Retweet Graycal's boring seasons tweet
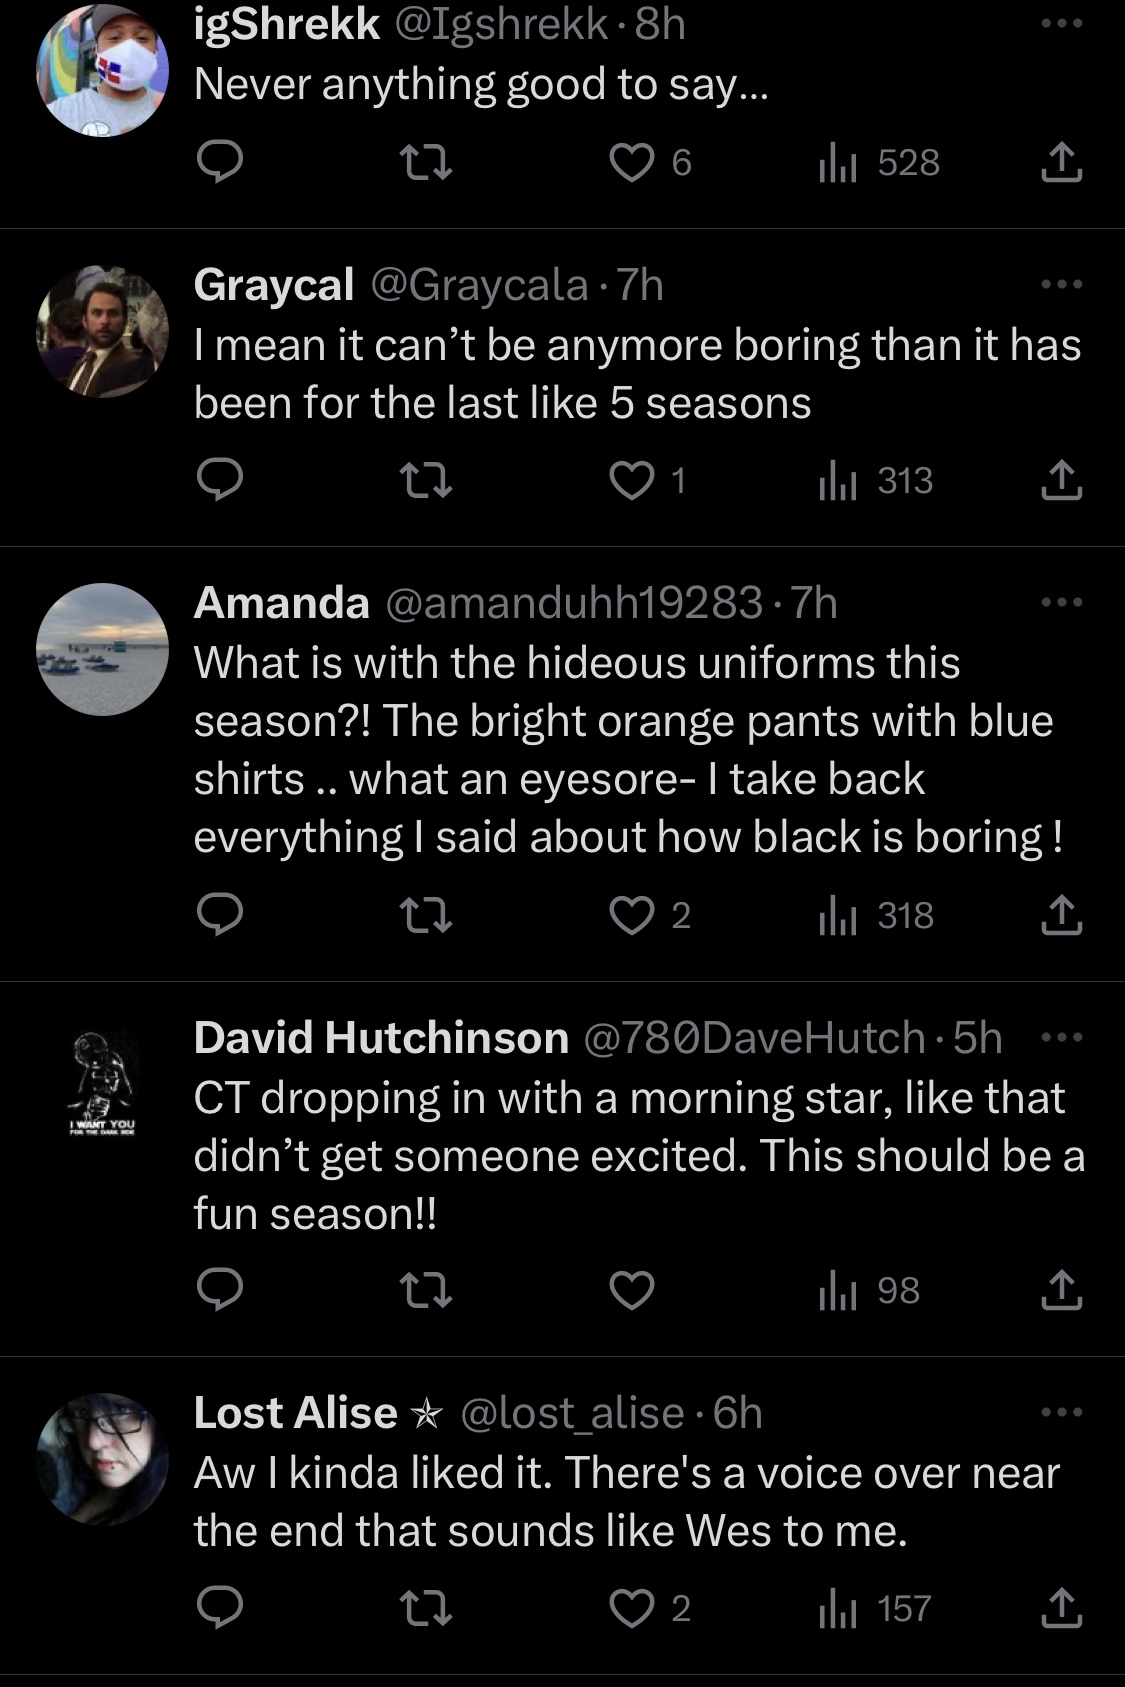 pyautogui.click(x=425, y=481)
